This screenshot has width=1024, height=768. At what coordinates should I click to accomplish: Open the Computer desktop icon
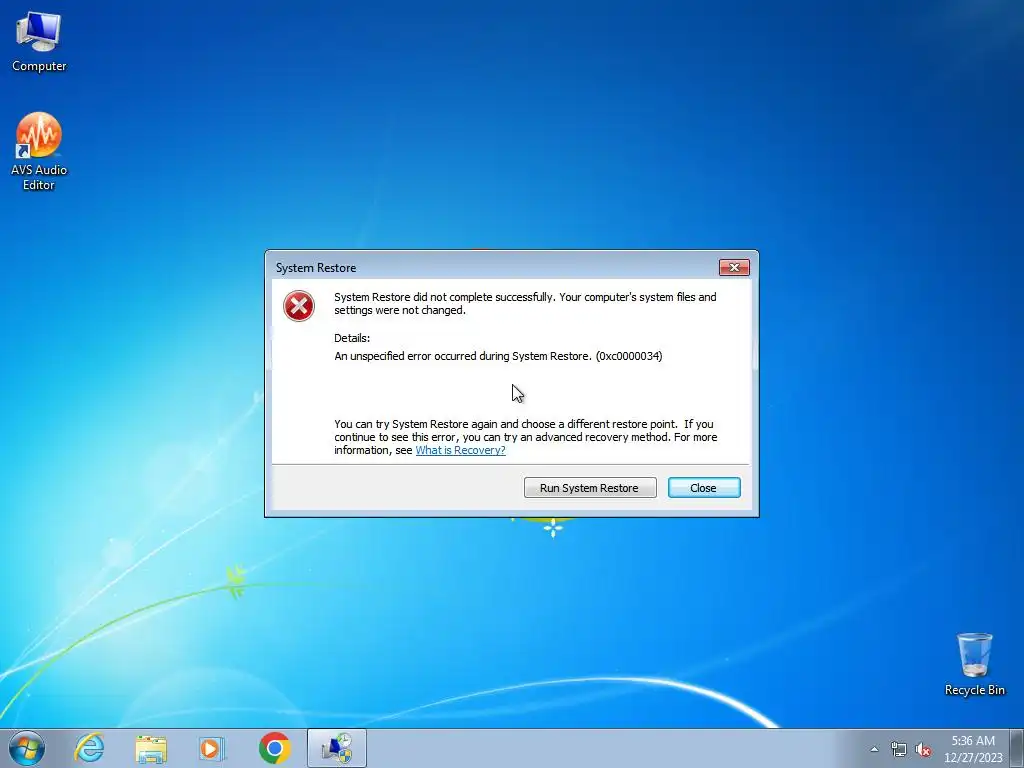point(39,40)
